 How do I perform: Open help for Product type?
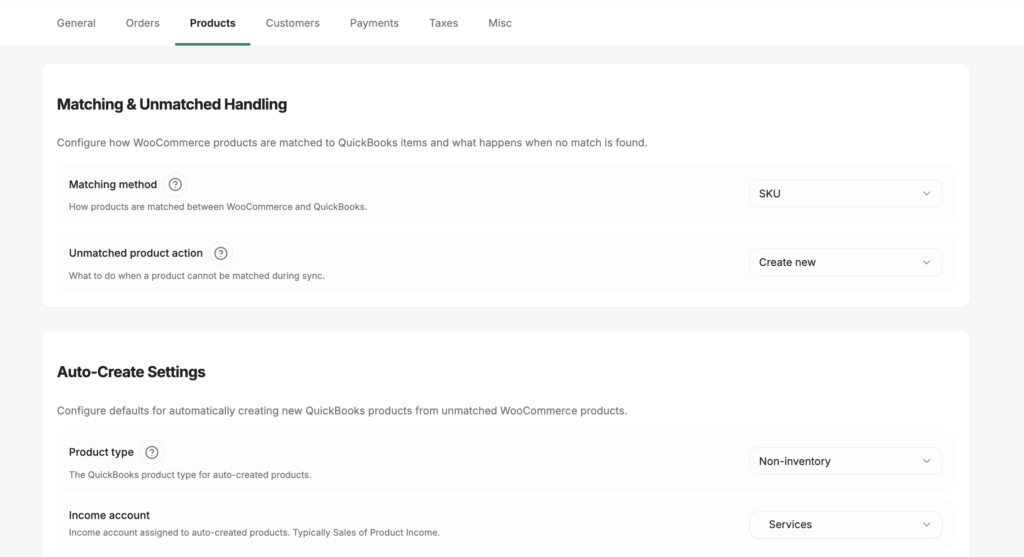tap(152, 453)
